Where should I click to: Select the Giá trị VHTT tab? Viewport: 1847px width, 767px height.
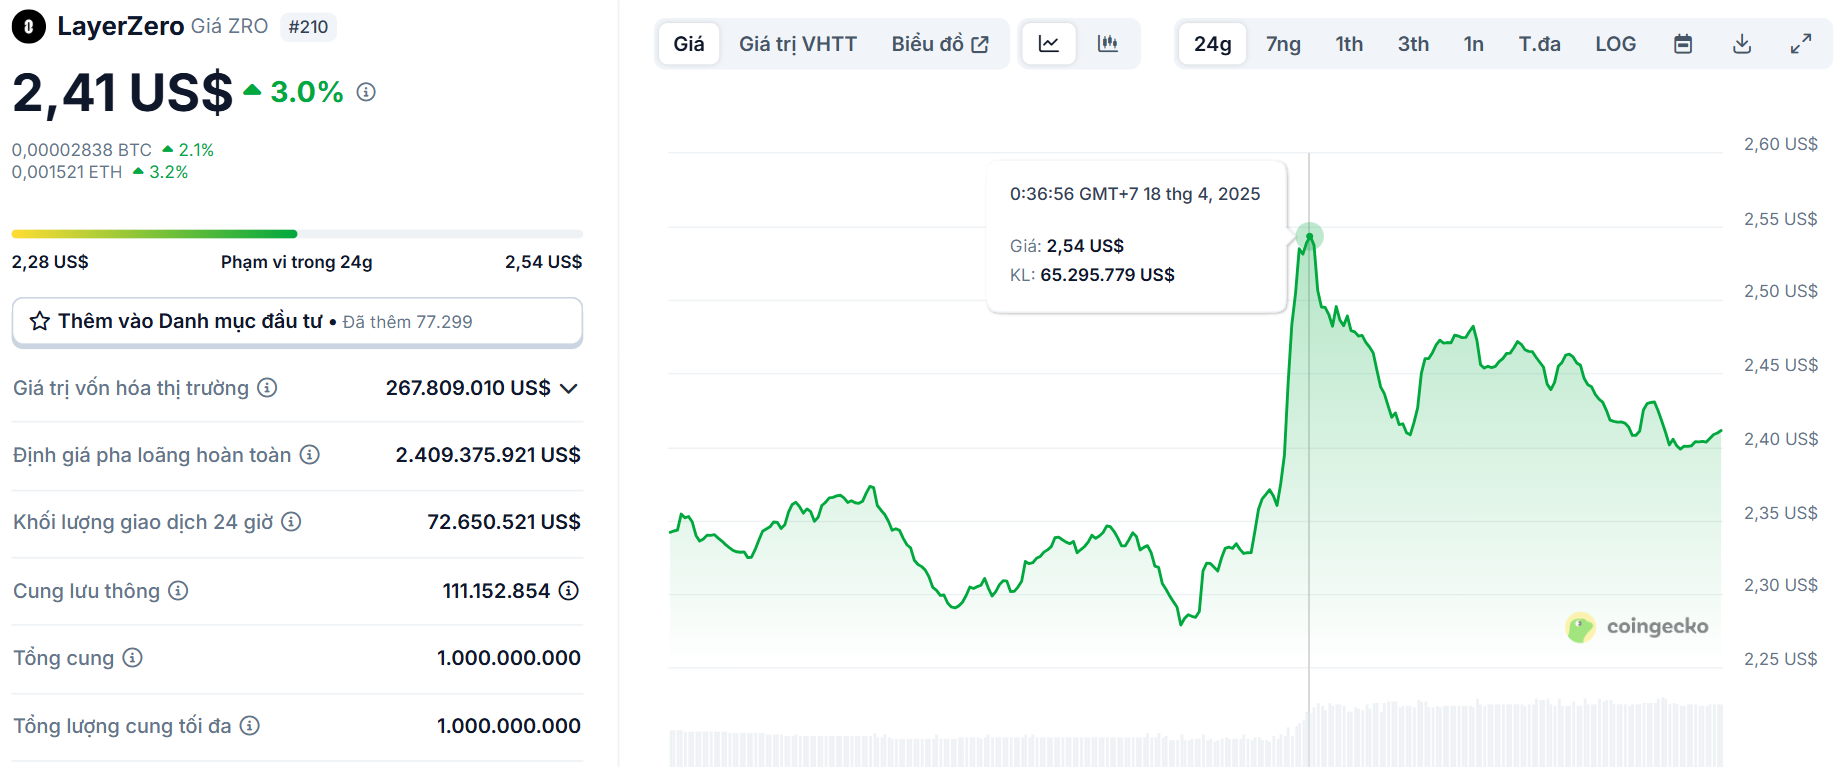click(798, 44)
